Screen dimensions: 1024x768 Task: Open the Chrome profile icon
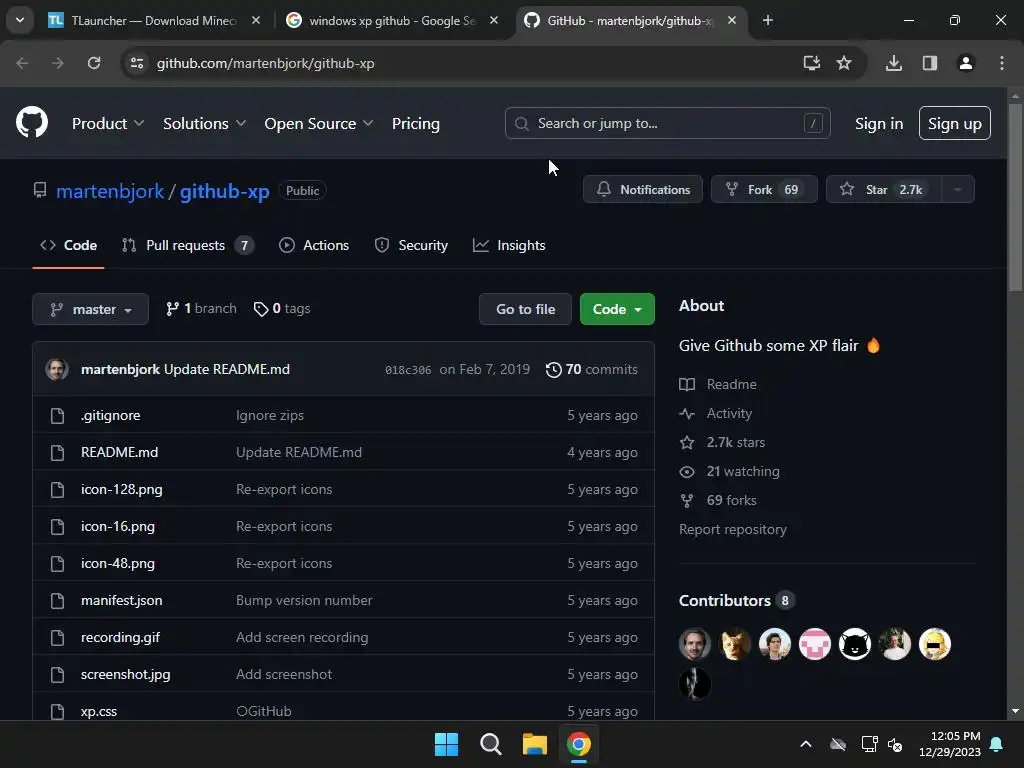[966, 63]
